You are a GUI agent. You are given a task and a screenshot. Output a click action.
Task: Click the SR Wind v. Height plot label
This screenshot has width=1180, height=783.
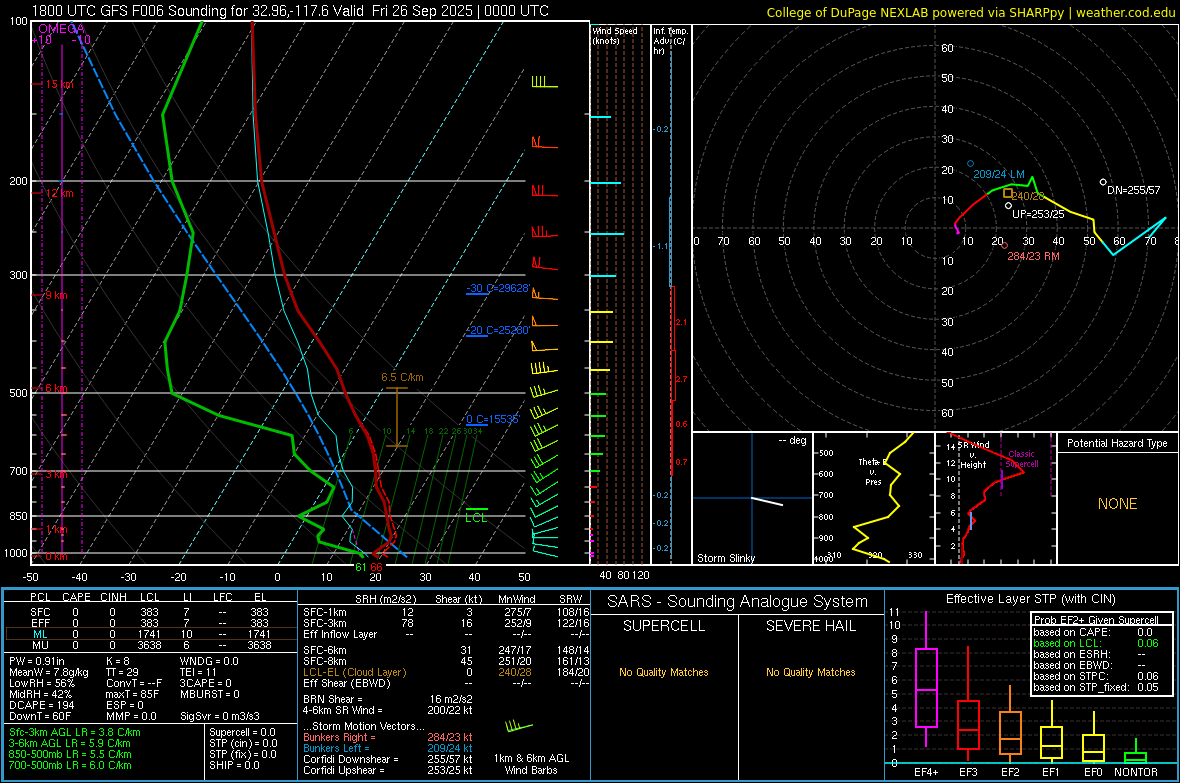pos(972,455)
